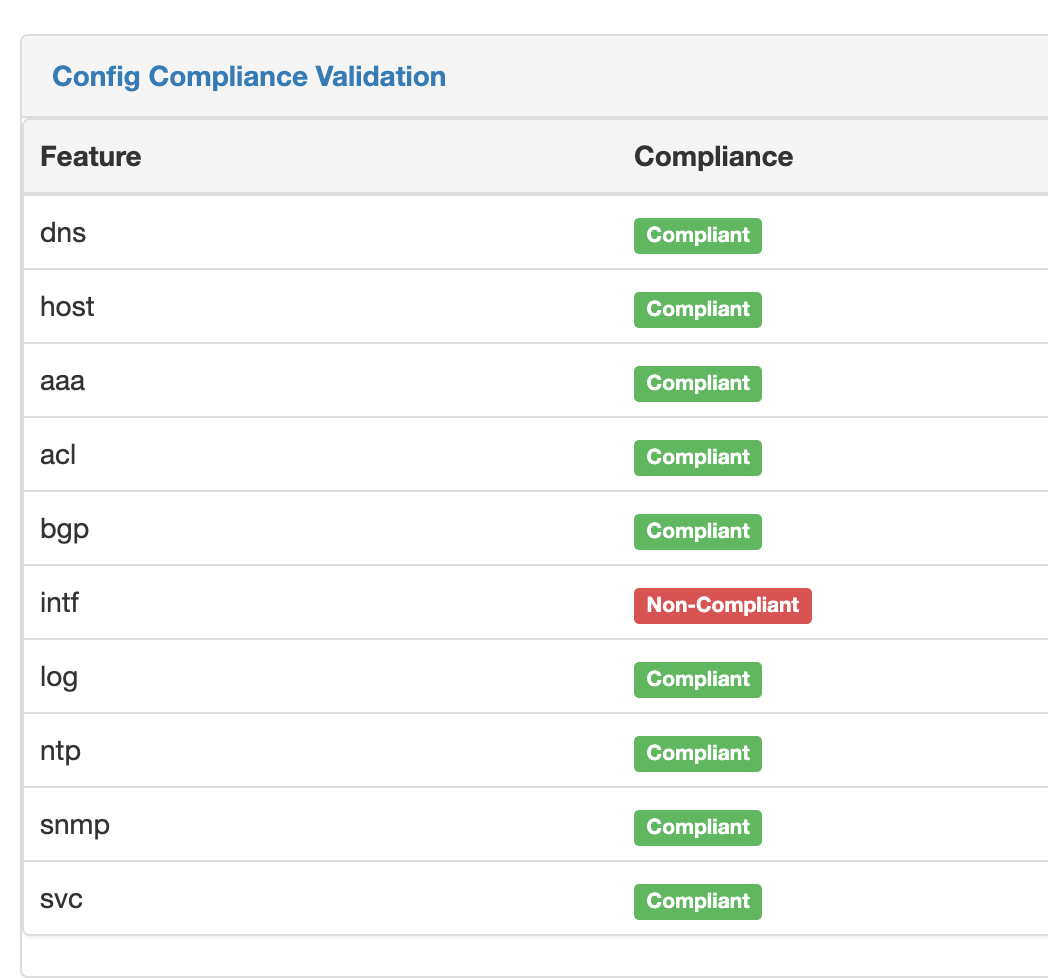This screenshot has height=978, width=1048.
Task: Click the Compliant badge for svc
Action: (x=697, y=902)
